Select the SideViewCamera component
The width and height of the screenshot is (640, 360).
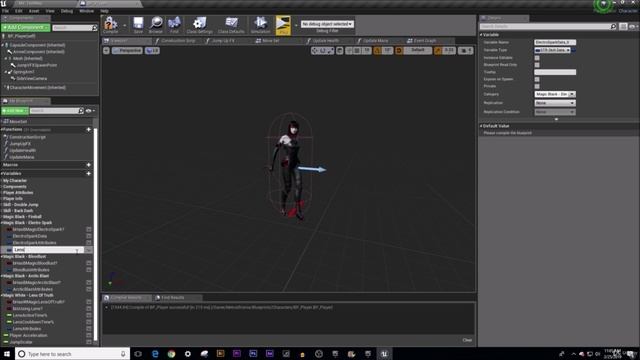coord(32,78)
